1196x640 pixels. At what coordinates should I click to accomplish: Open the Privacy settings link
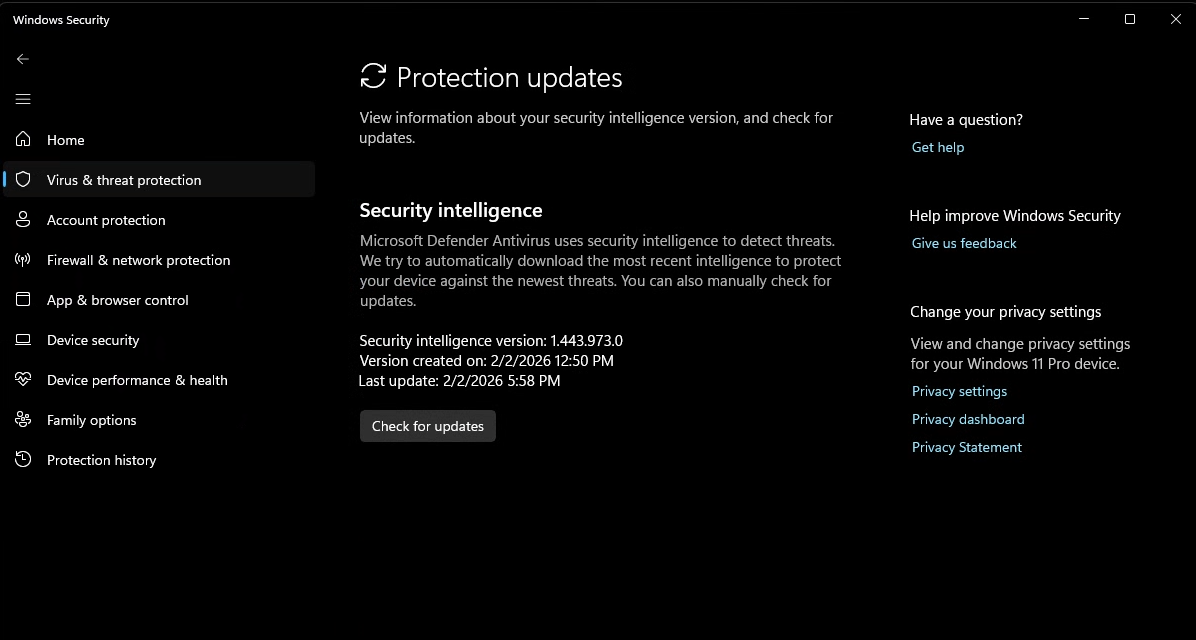click(x=959, y=391)
